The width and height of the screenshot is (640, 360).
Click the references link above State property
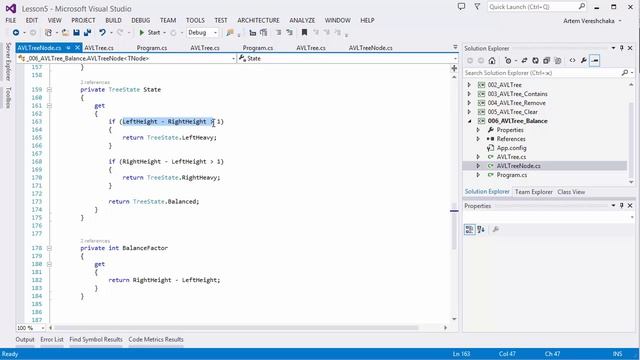pyautogui.click(x=95, y=82)
